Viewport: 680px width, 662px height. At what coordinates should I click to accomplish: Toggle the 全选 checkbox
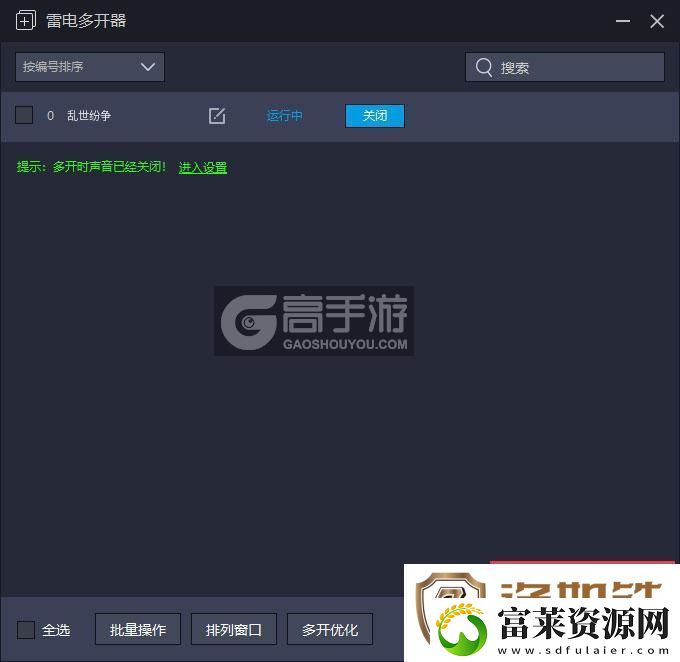(26, 629)
